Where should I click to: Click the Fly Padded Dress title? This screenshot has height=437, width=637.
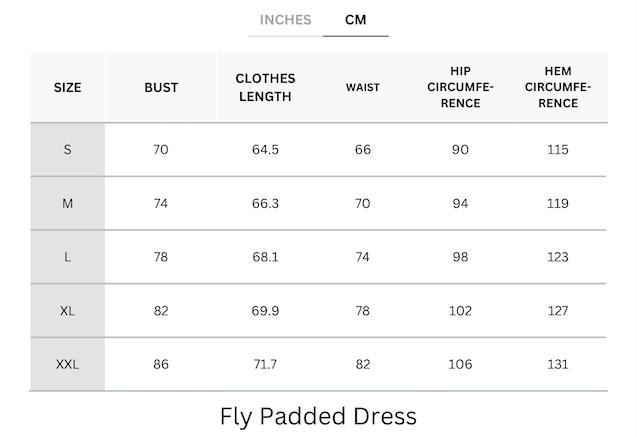(x=318, y=416)
